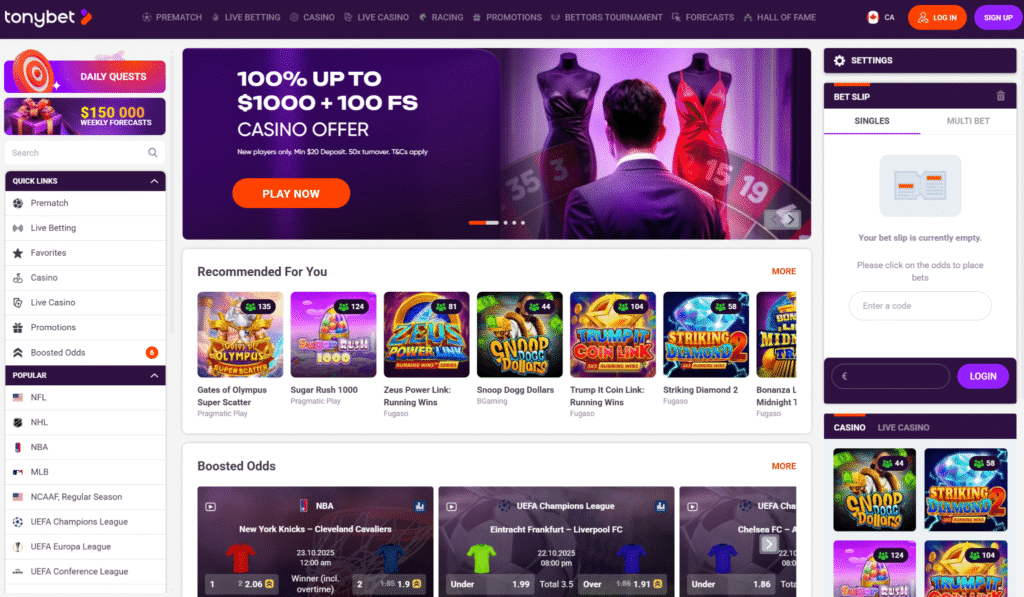Click the search magnifier icon
1024x597 pixels.
(153, 153)
